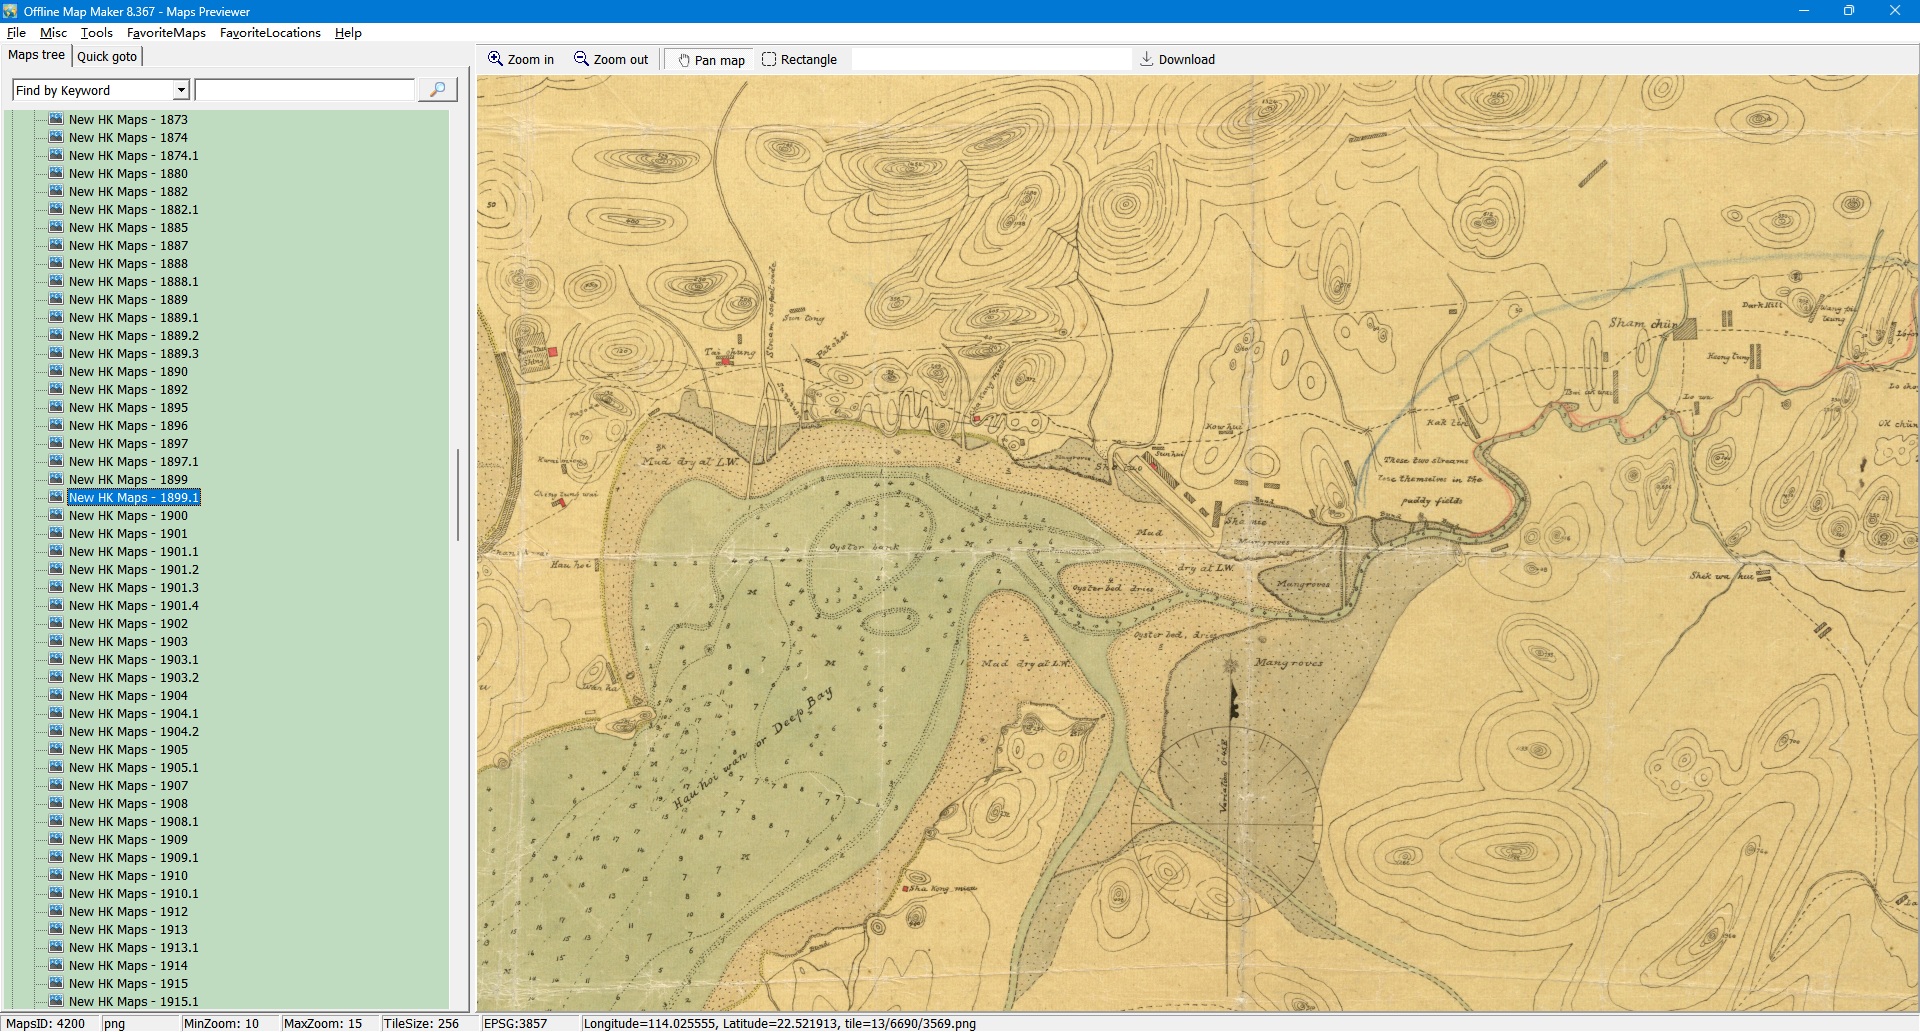Viewport: 1920px width, 1032px height.
Task: Select New HK Maps - 1913.1 in tree
Action: pos(133,947)
